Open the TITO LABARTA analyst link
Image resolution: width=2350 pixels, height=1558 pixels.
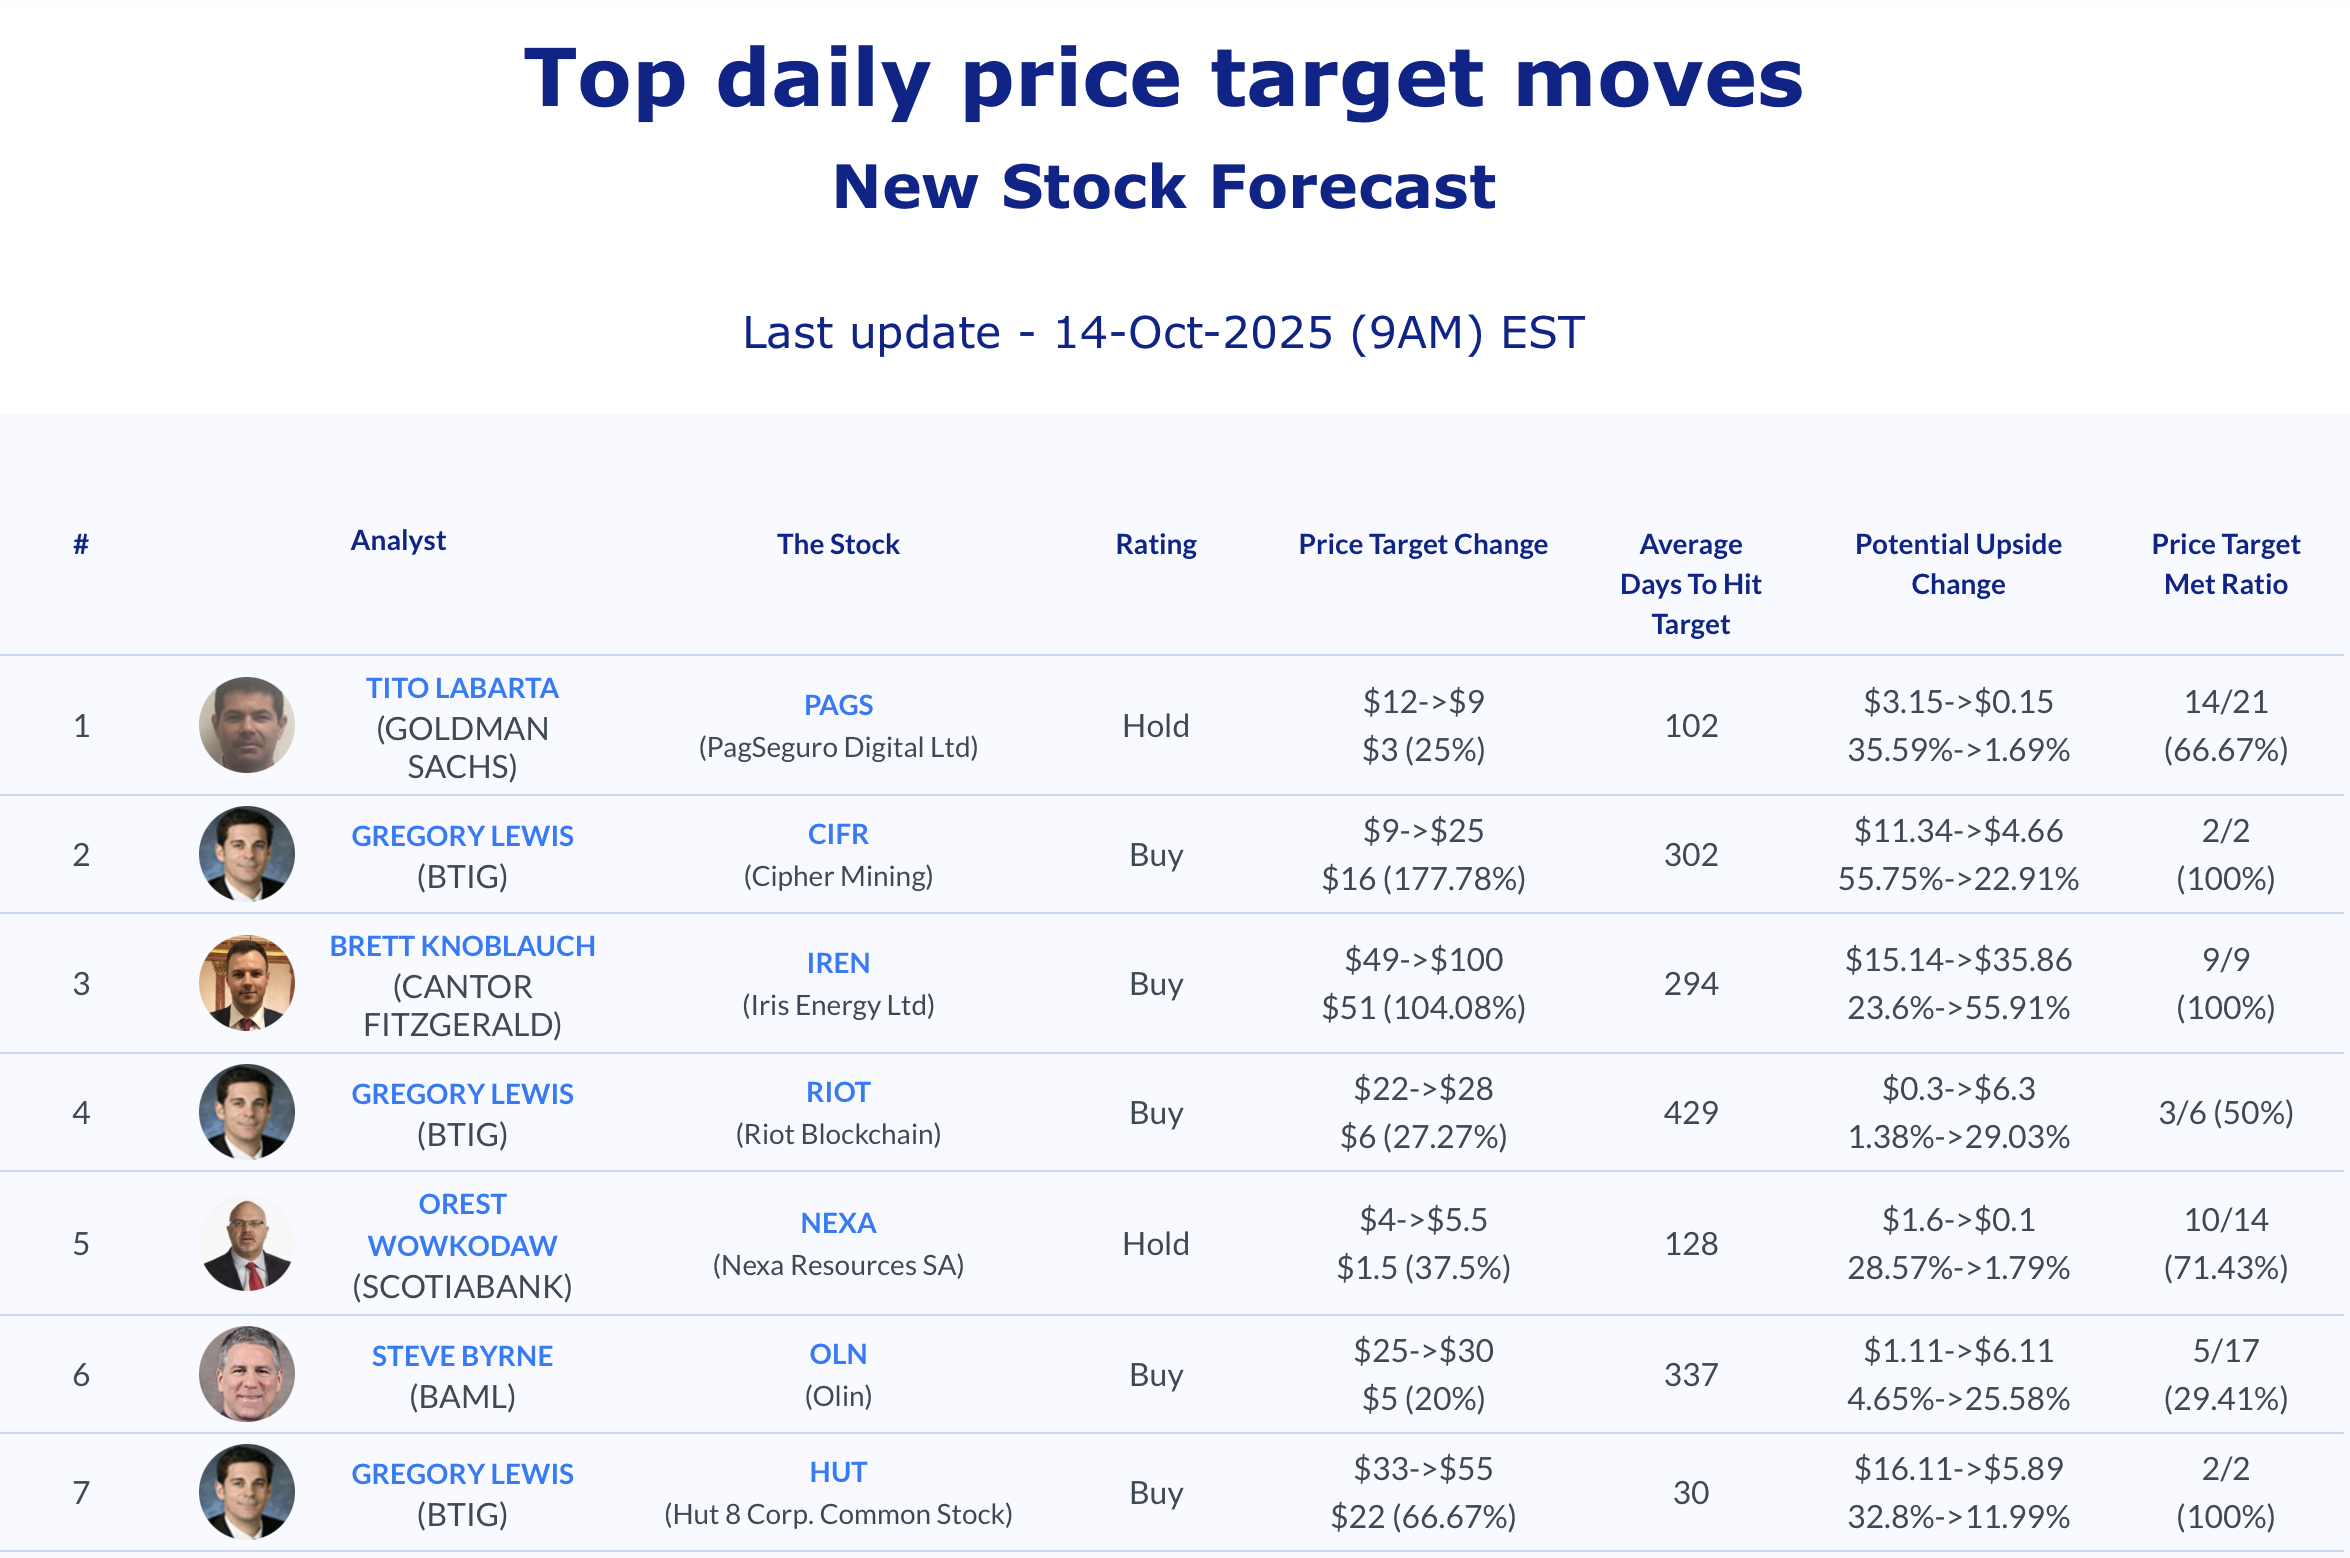[x=462, y=688]
